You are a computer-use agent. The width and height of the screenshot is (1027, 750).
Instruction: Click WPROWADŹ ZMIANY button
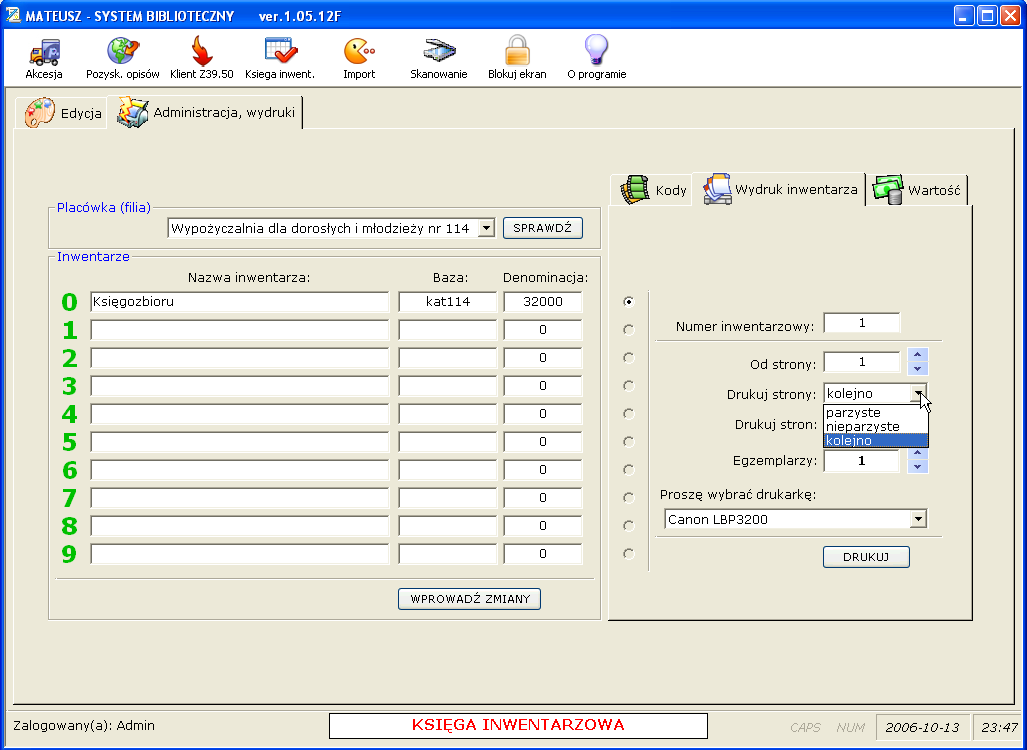pyautogui.click(x=470, y=599)
